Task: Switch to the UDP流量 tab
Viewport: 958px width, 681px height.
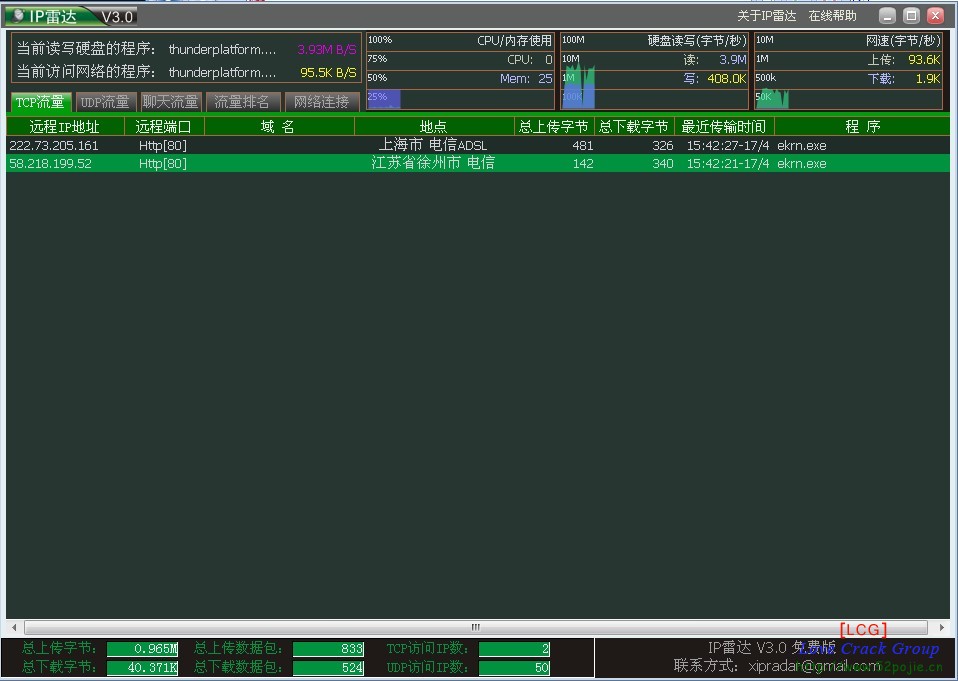Action: 105,102
